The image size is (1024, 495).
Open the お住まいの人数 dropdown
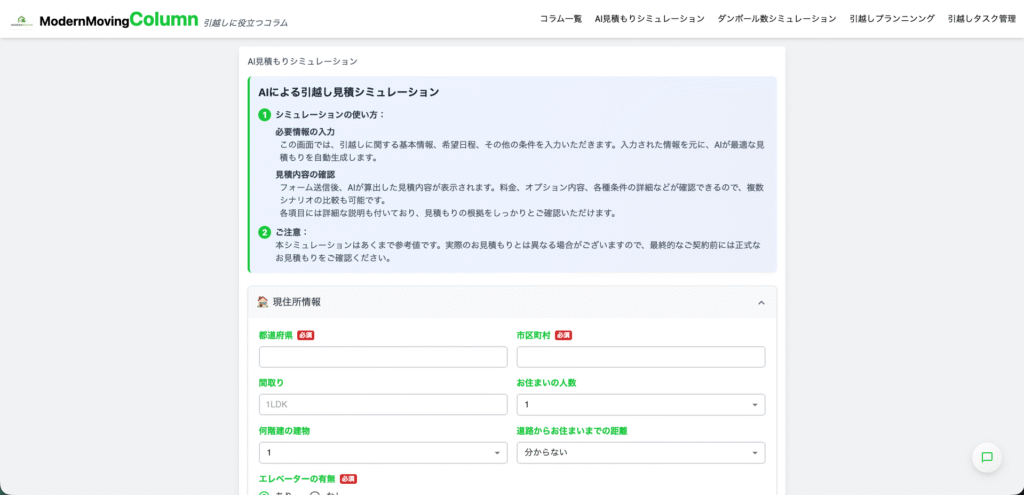tap(640, 405)
